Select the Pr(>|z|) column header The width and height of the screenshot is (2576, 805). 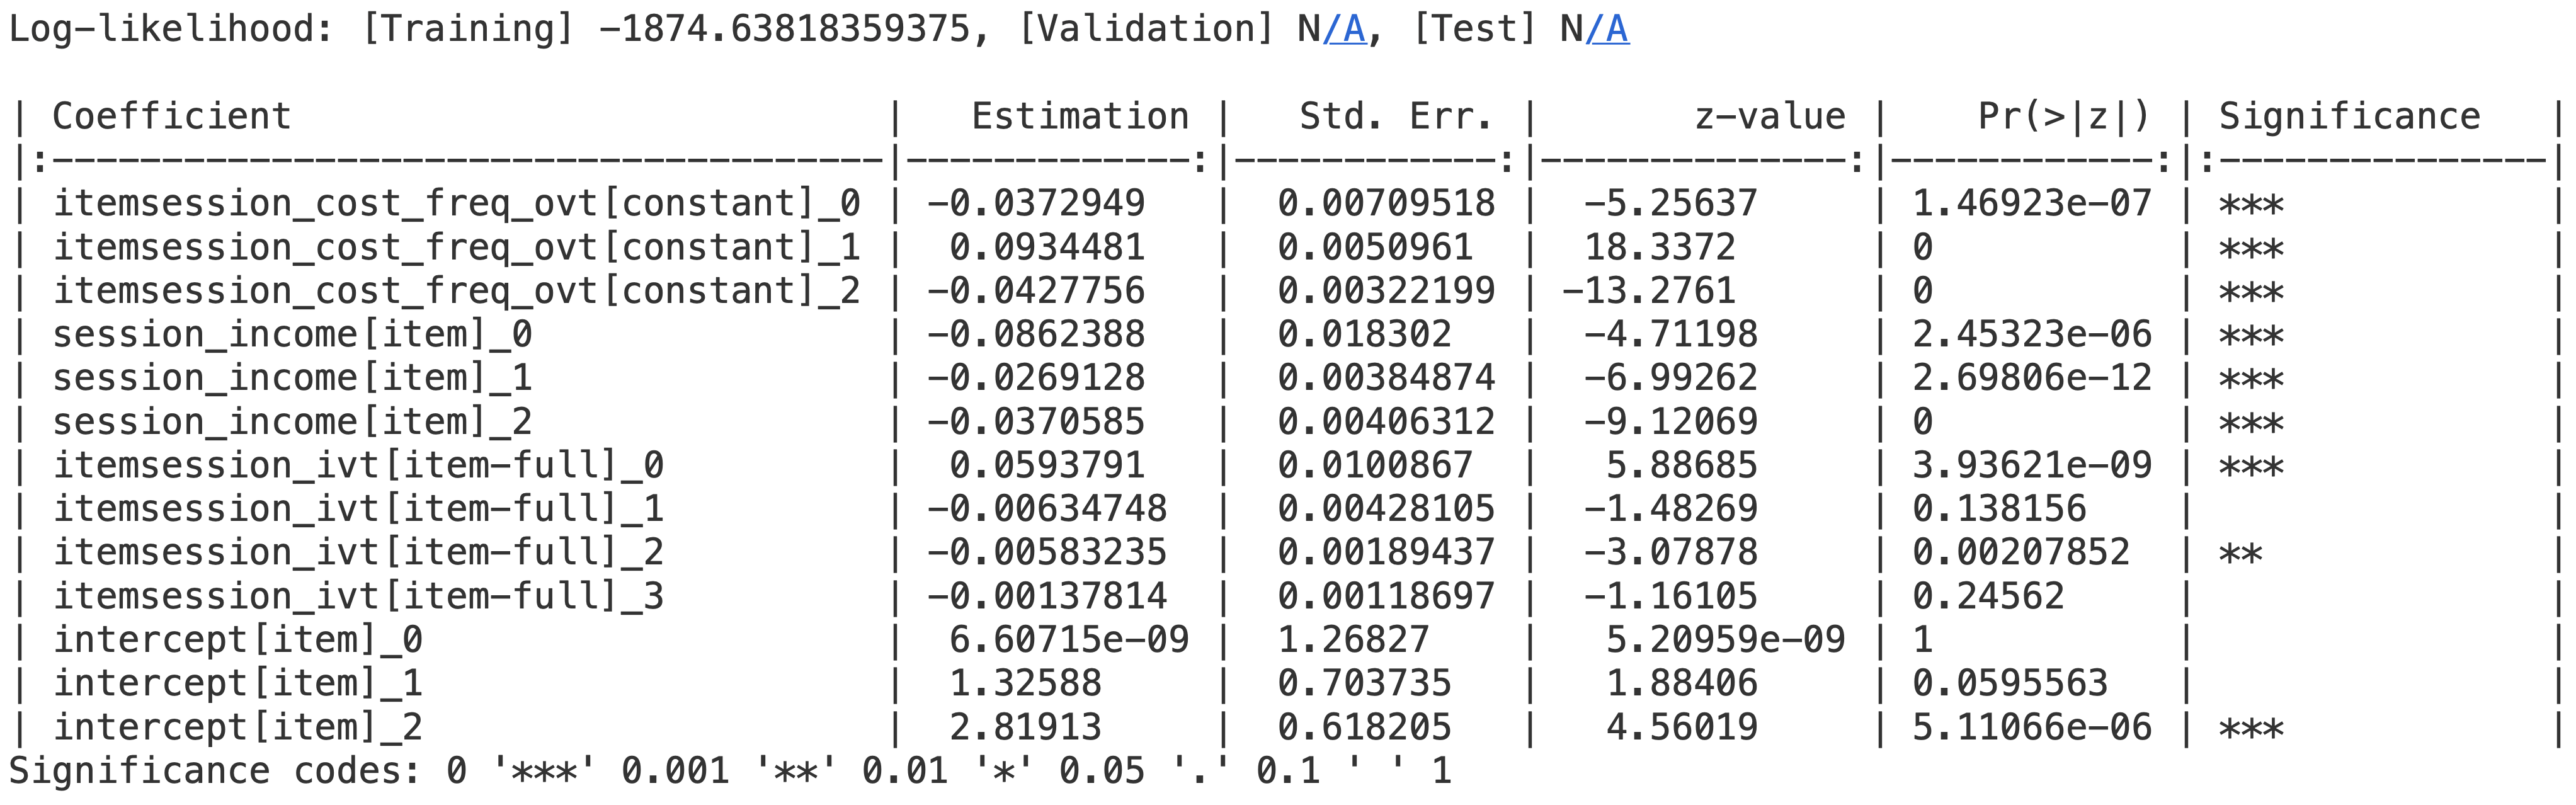(2064, 116)
